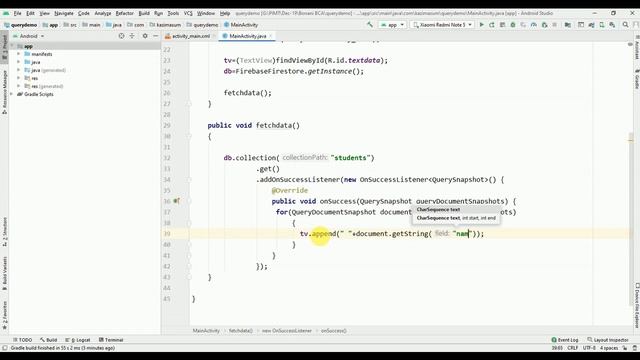Image resolution: width=640 pixels, height=360 pixels.
Task: Click the Make Project hammer icon
Action: [x=370, y=25]
